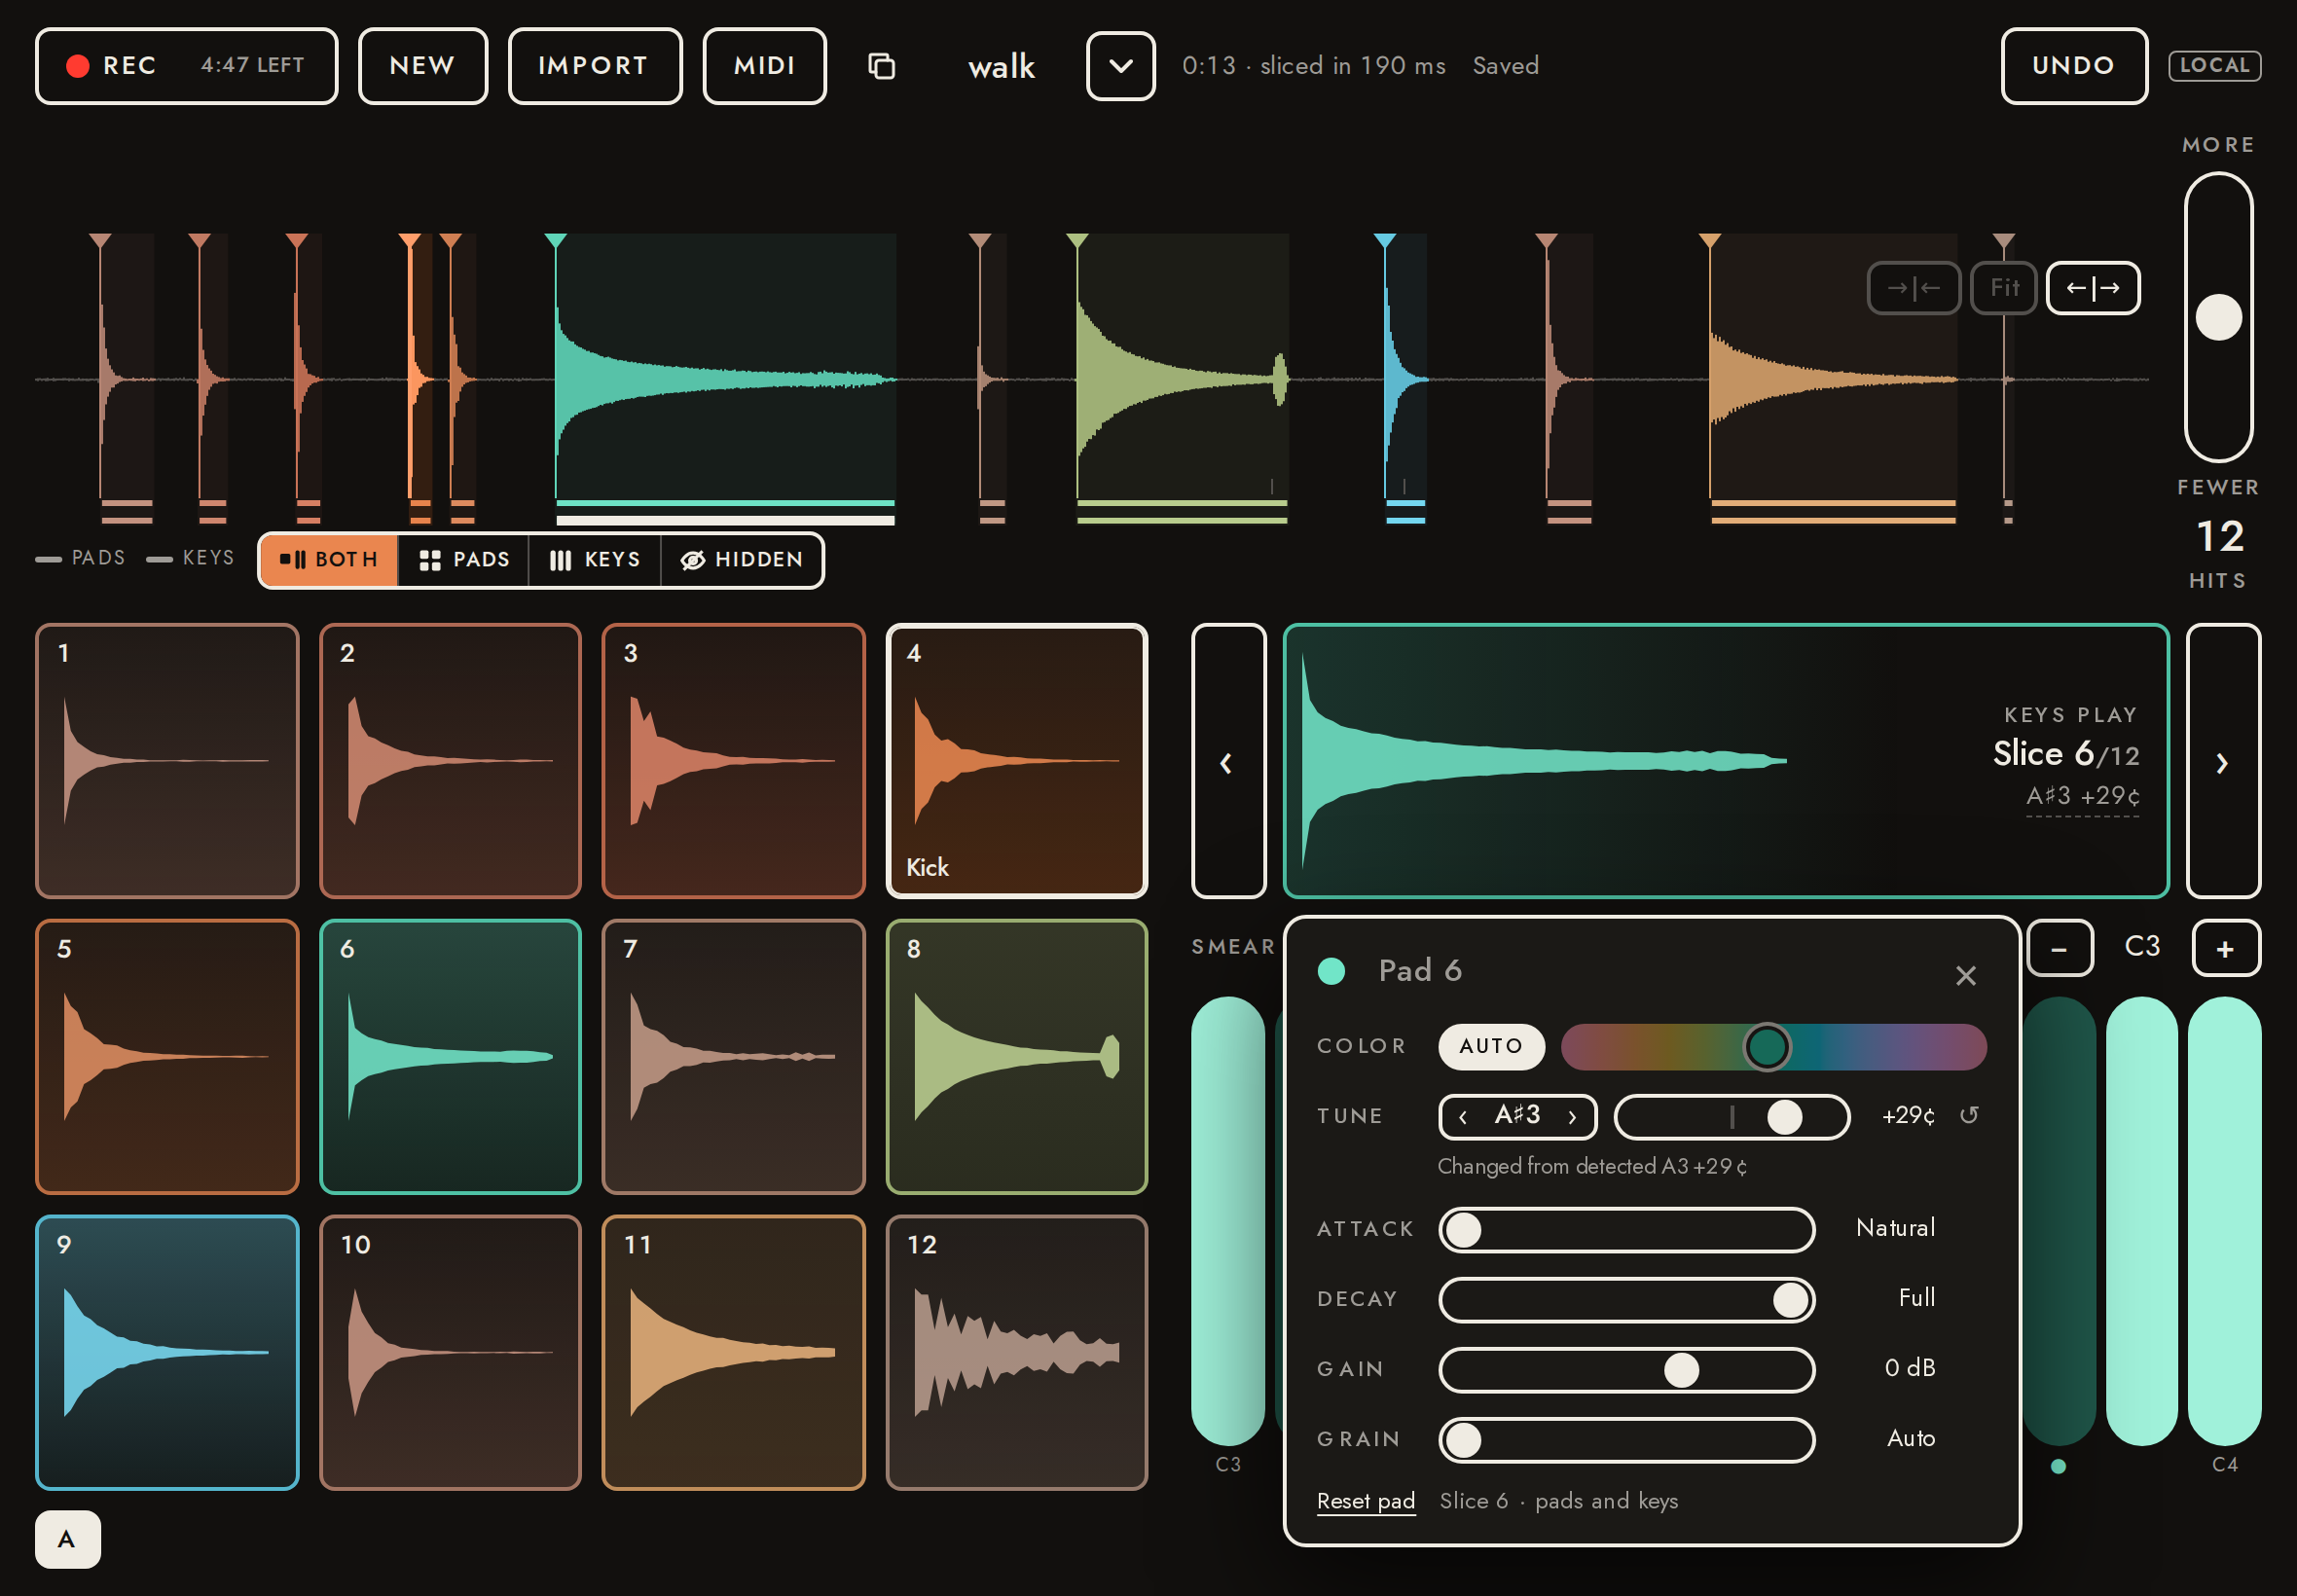2297x1596 pixels.
Task: Click the NEW button
Action: point(423,66)
